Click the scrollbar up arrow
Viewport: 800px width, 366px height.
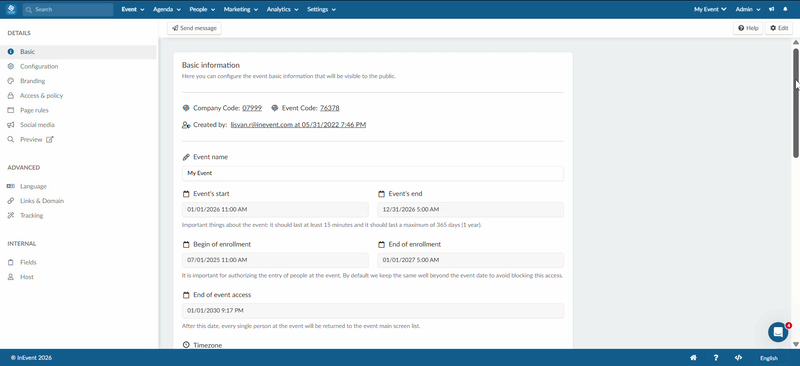tap(796, 42)
